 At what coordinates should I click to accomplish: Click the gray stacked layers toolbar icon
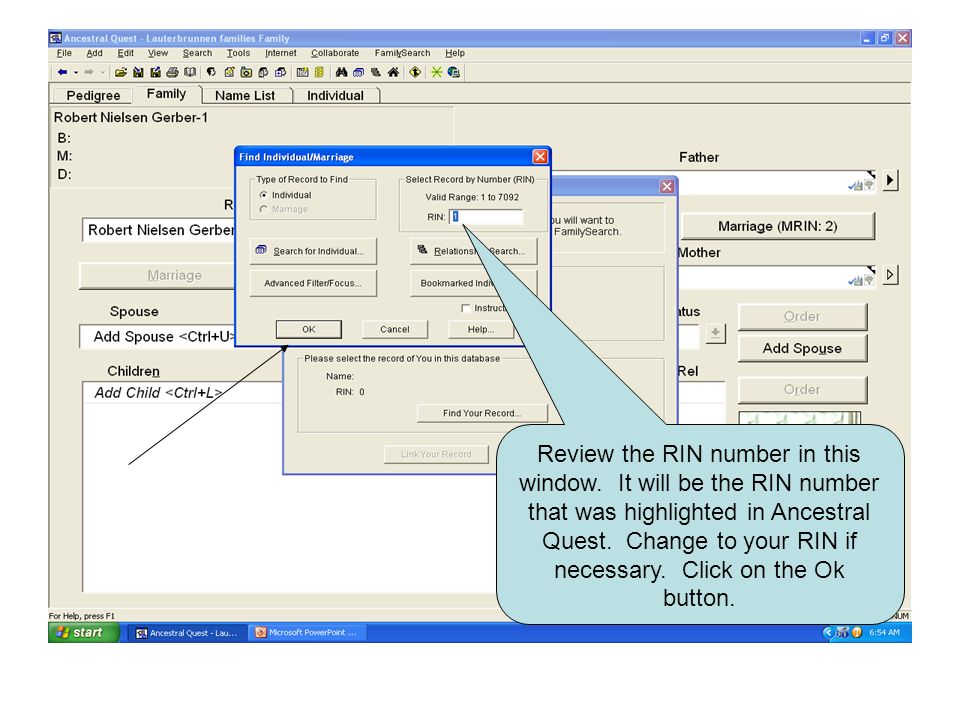[x=376, y=72]
